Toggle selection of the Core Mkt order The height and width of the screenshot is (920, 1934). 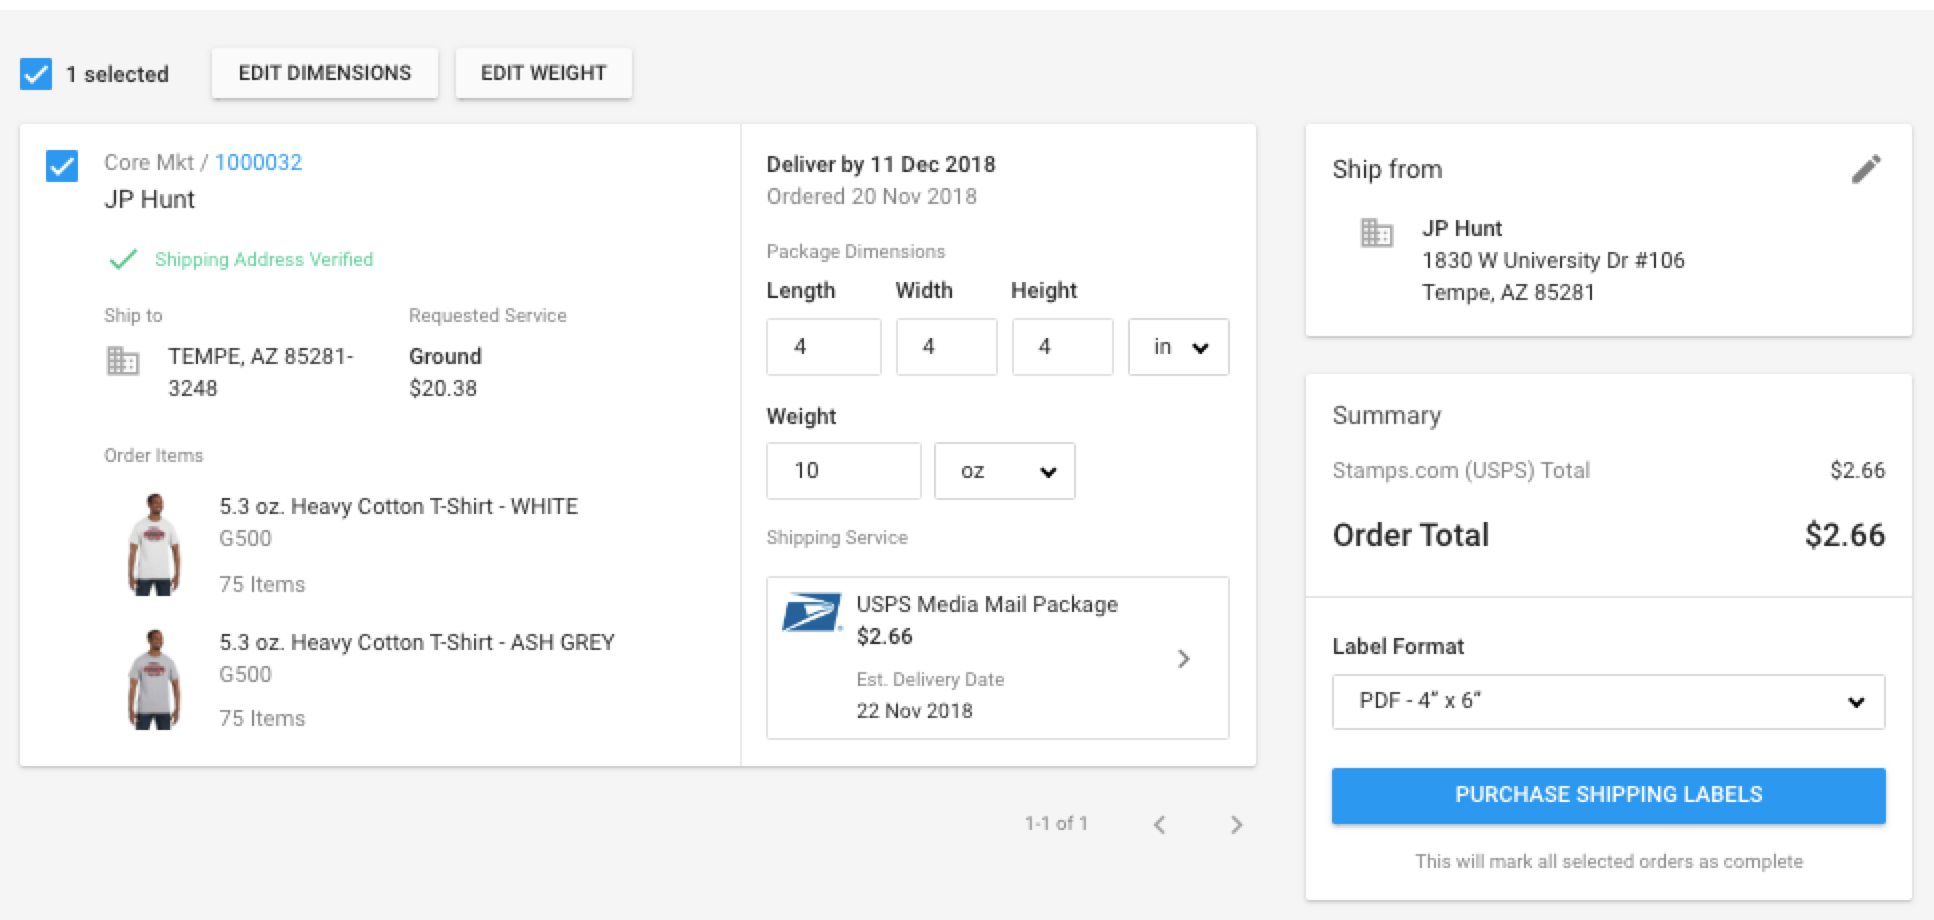(x=61, y=167)
